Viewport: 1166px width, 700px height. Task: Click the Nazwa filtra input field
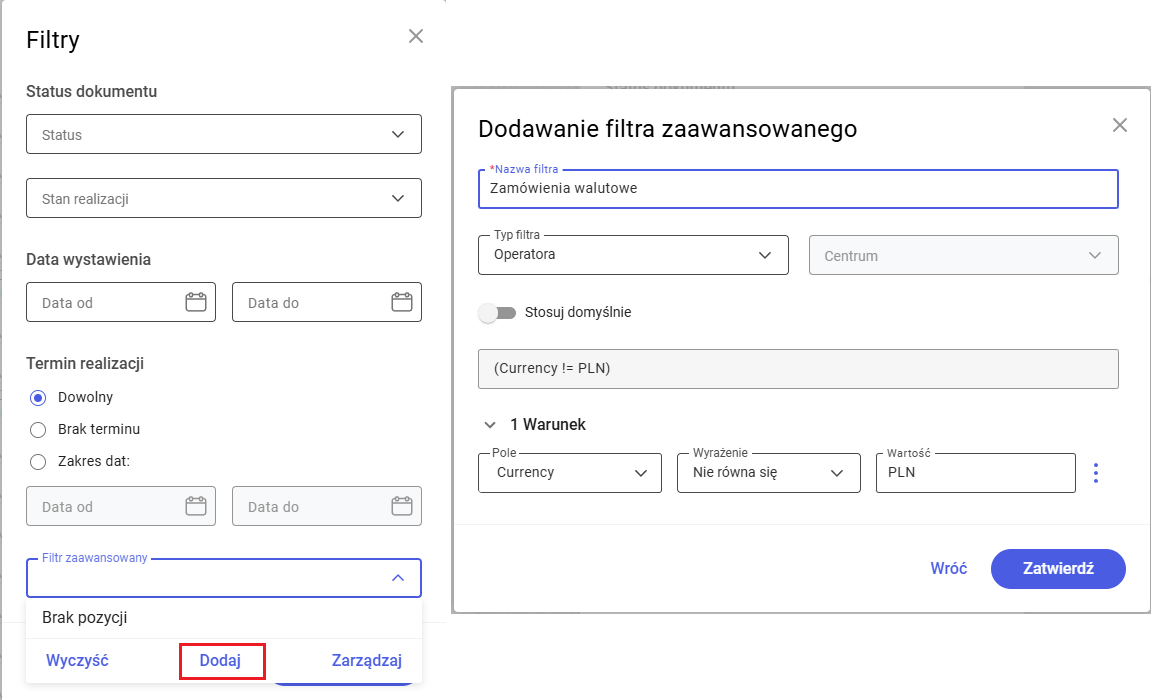797,189
